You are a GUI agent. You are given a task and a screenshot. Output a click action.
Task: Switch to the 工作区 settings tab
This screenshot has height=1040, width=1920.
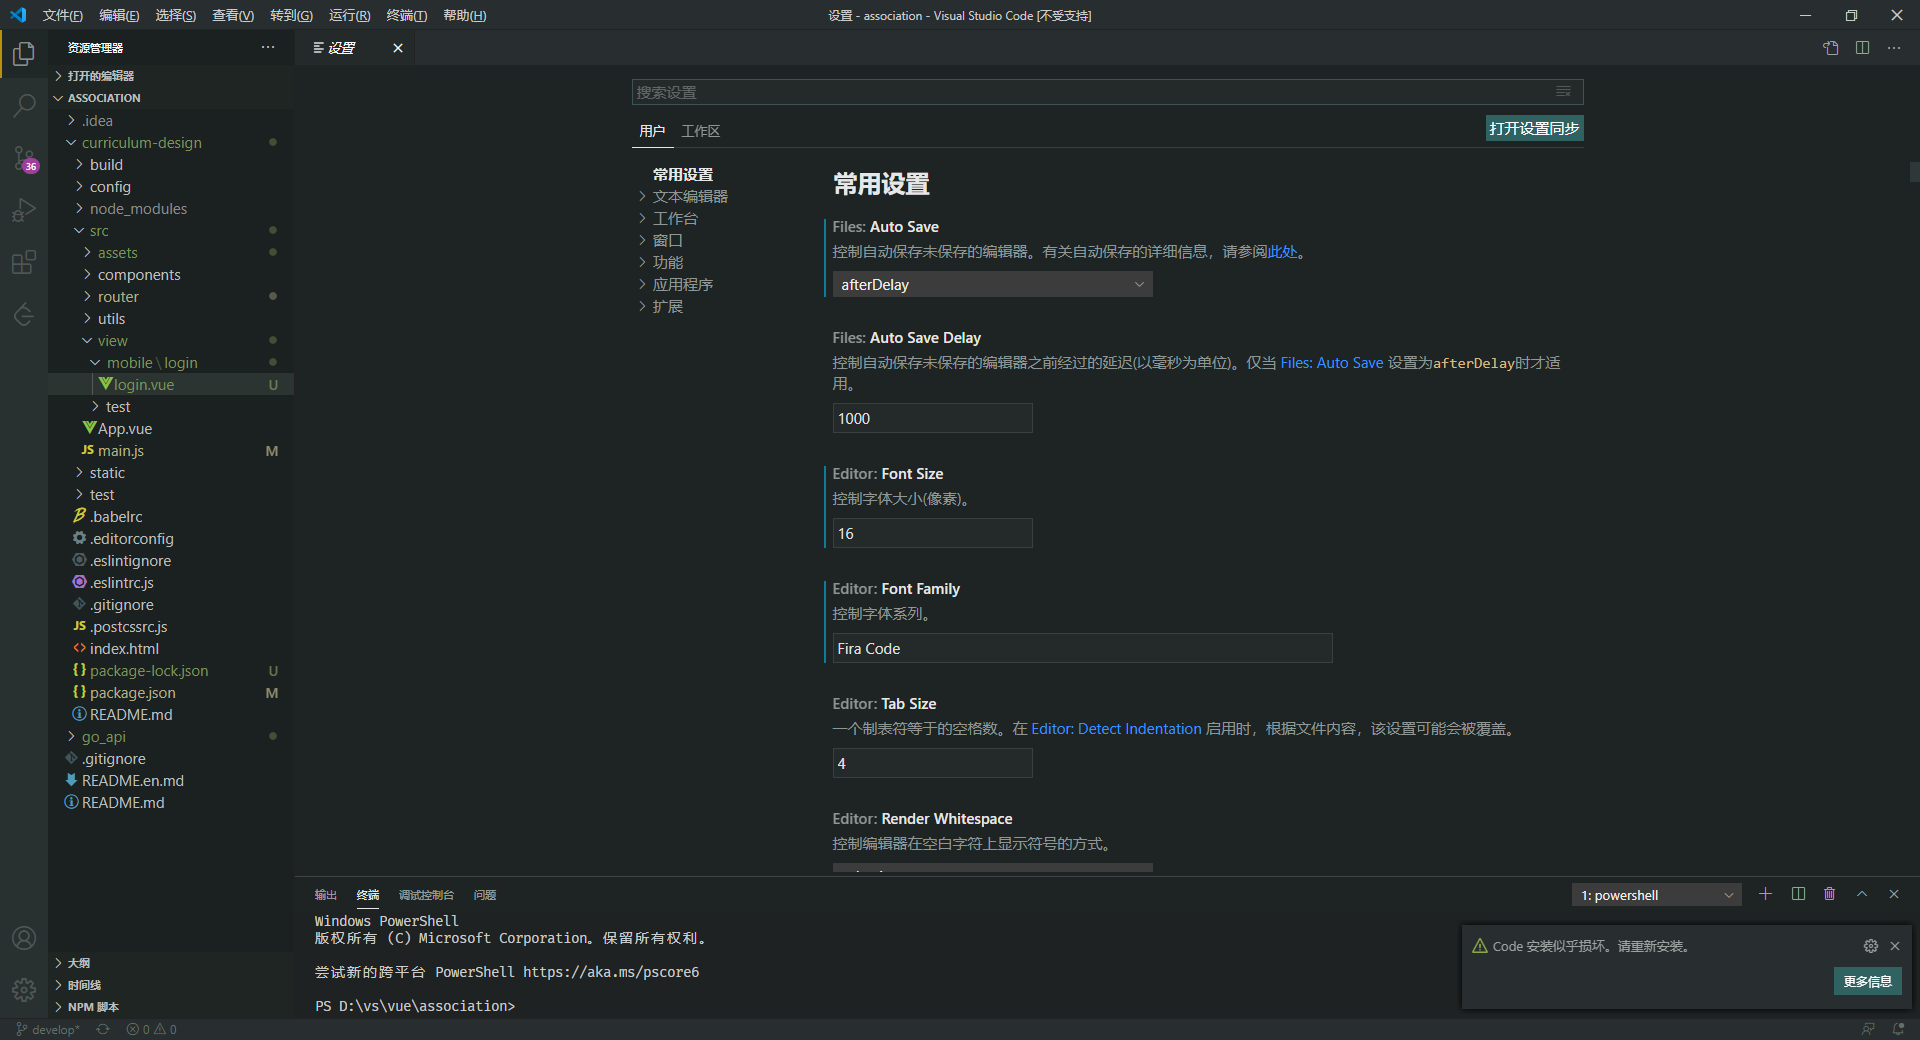coord(701,131)
